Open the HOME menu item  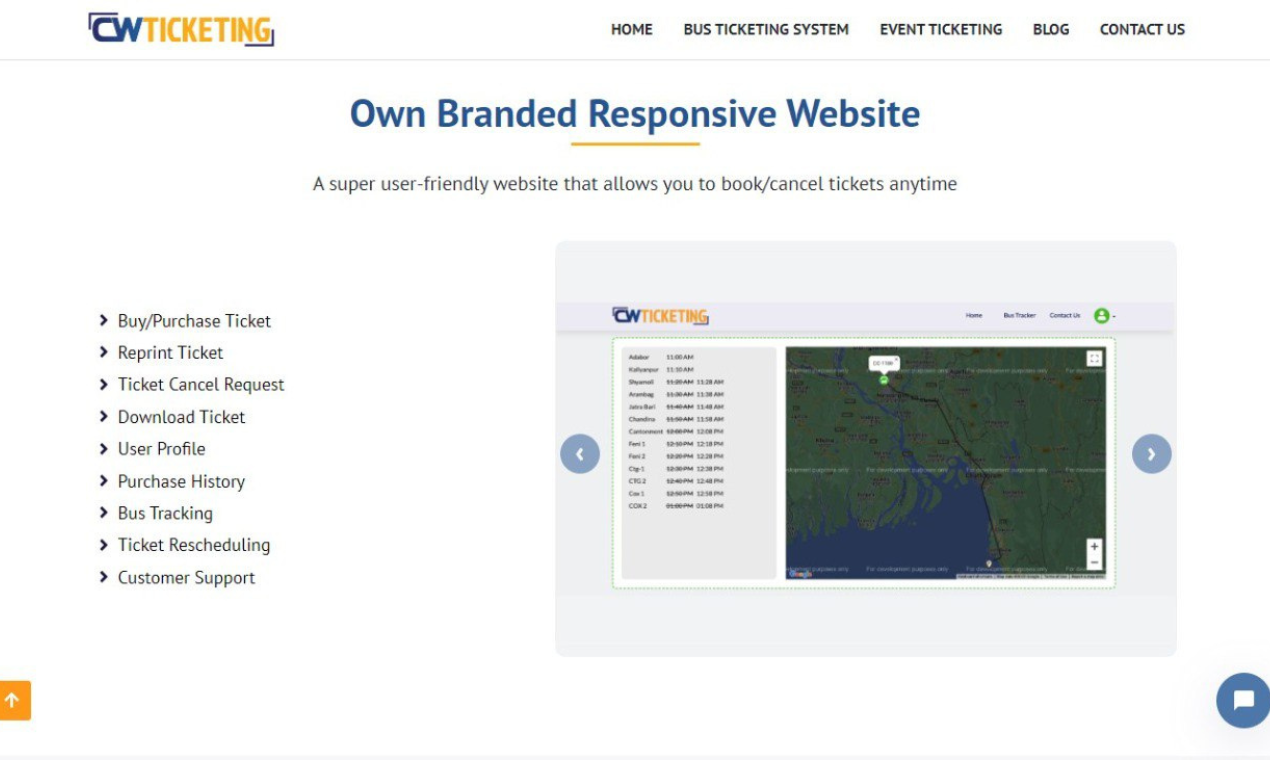631,30
